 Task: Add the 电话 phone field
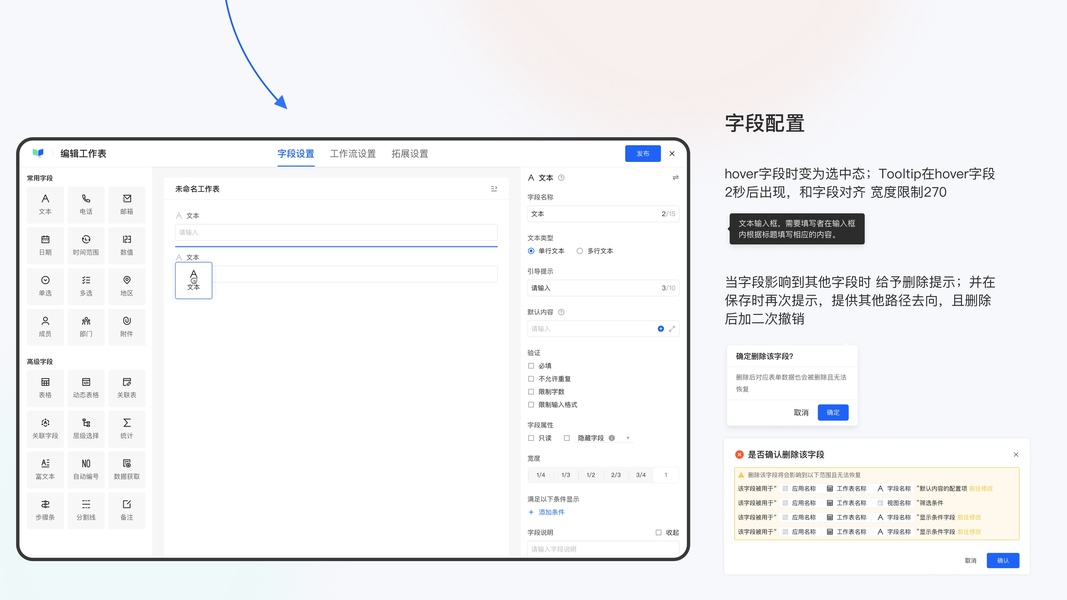pyautogui.click(x=86, y=204)
